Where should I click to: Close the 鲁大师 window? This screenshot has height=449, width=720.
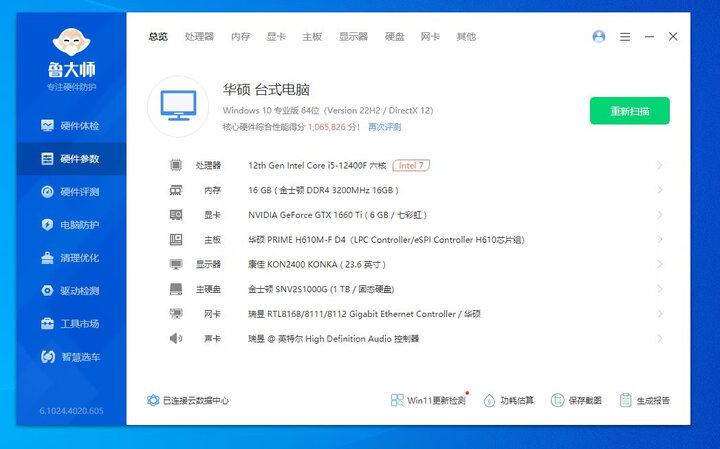pyautogui.click(x=673, y=37)
